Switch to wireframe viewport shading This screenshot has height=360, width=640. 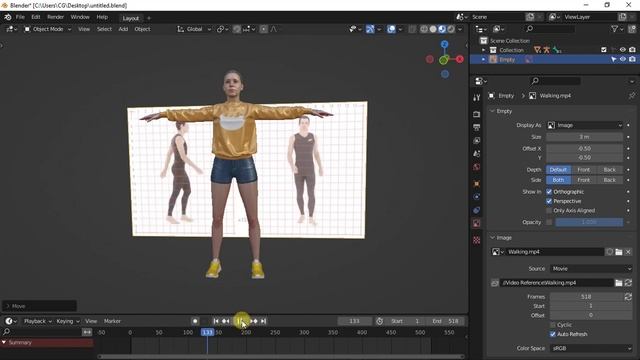tap(424, 29)
